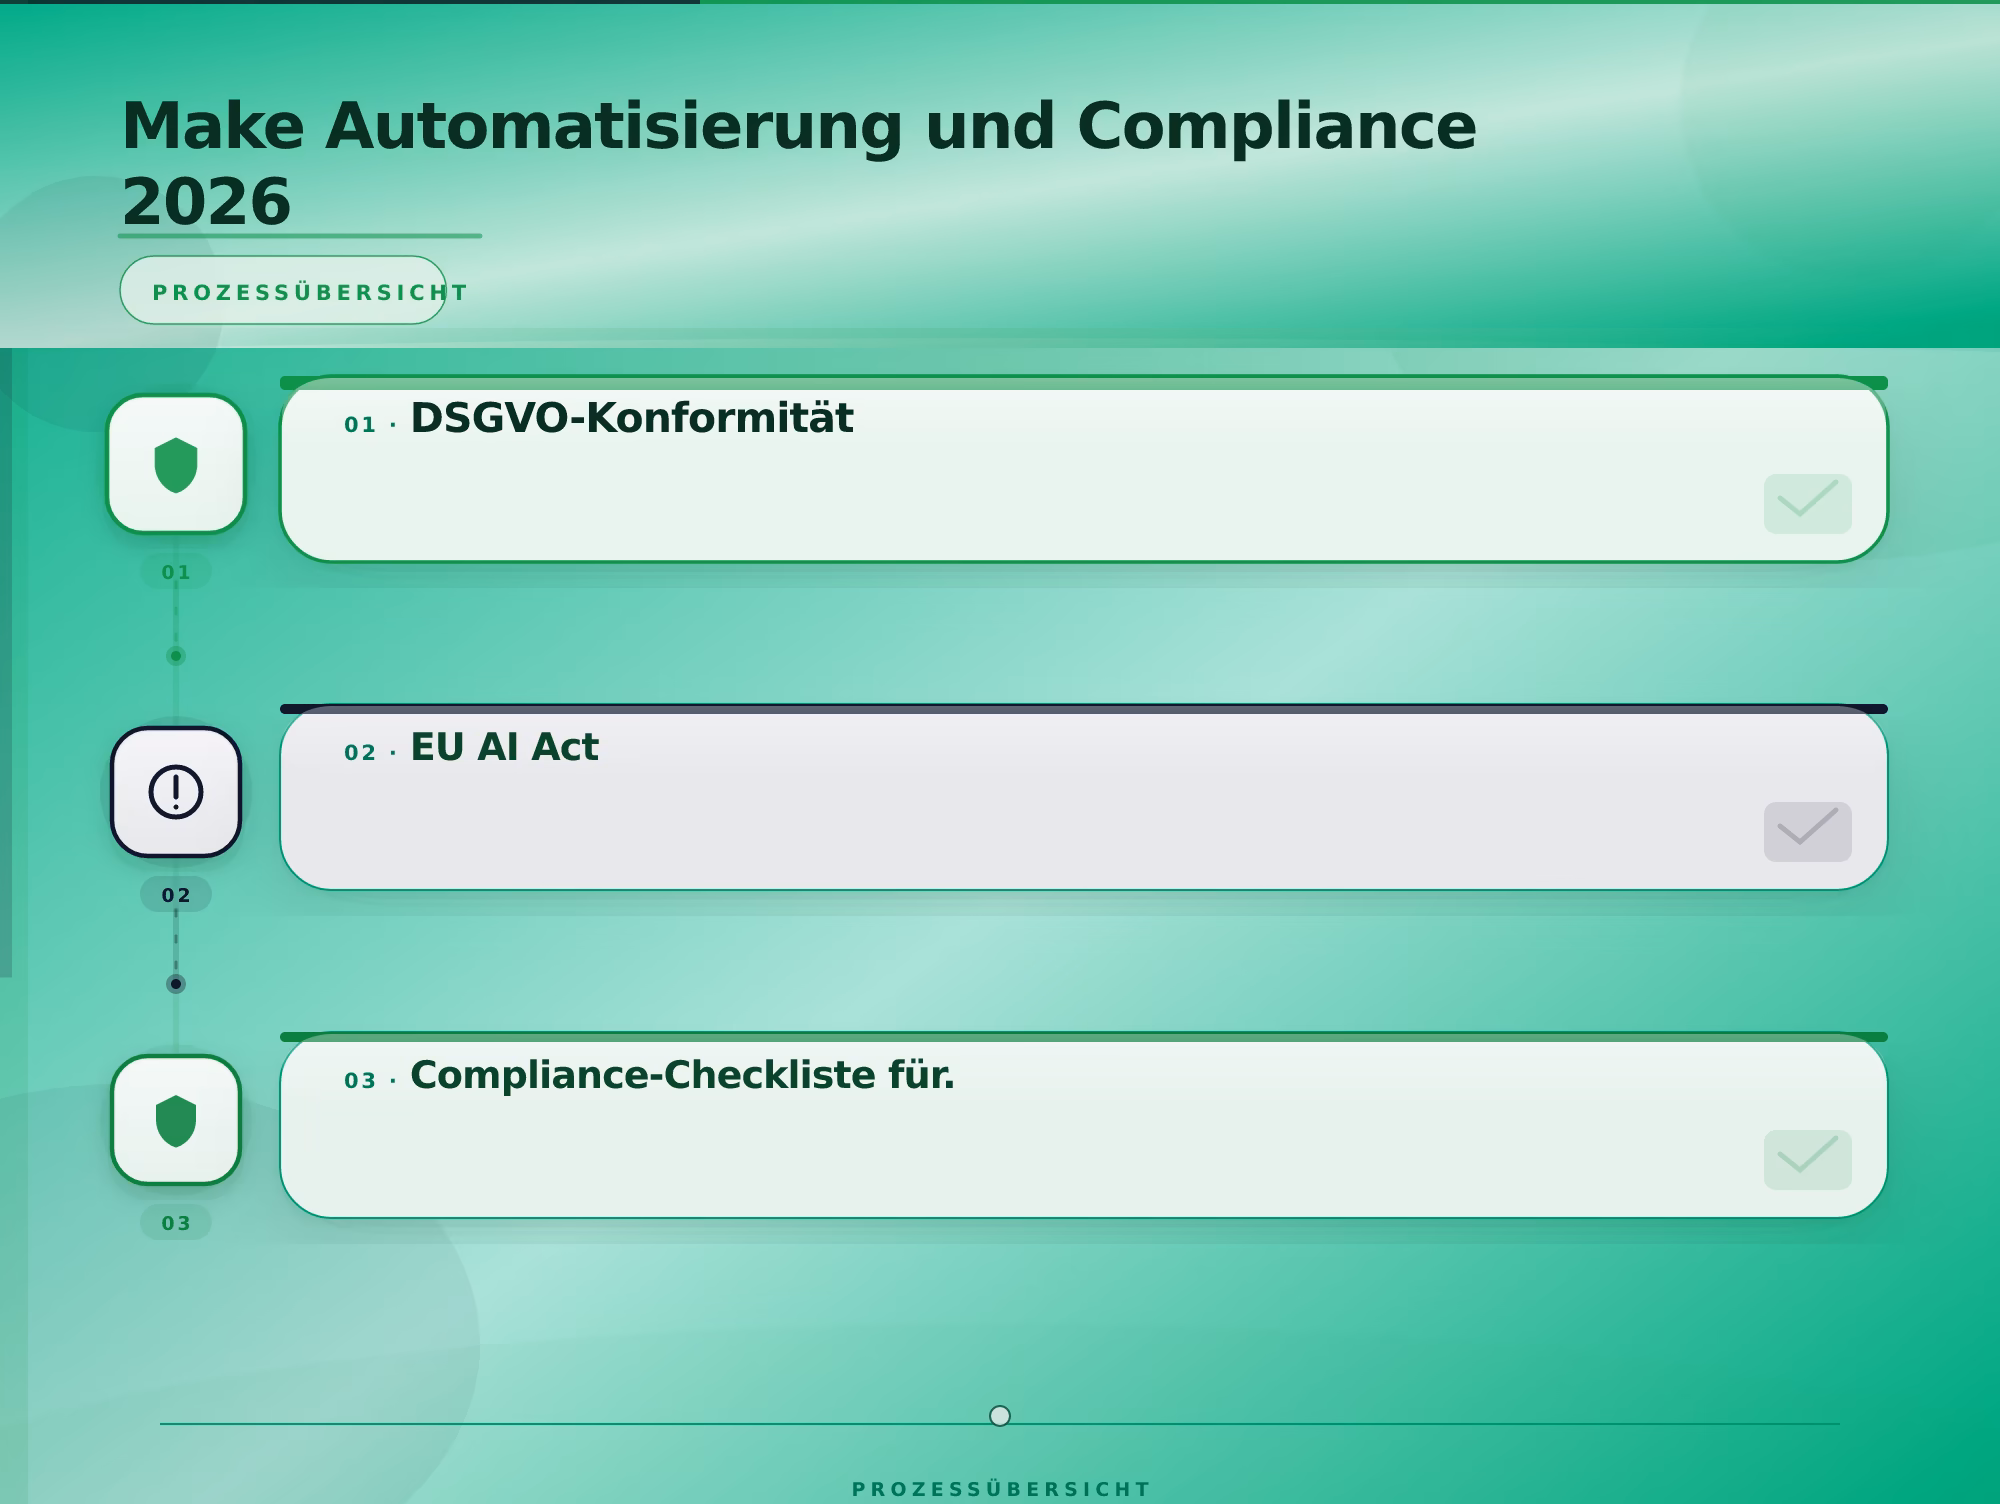Click the exclamation alert icon for step 02
The height and width of the screenshot is (1504, 2000).
click(176, 792)
